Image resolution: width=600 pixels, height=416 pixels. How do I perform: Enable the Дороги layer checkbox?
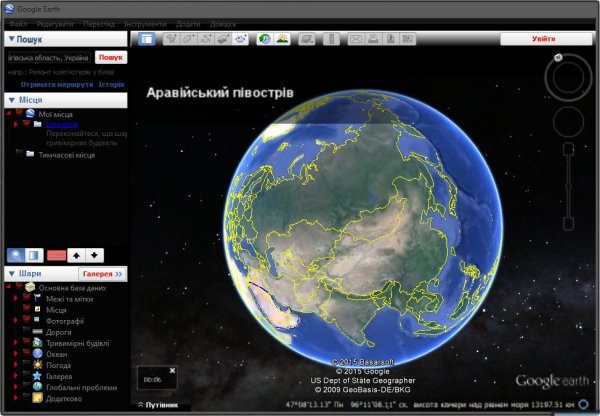26,331
